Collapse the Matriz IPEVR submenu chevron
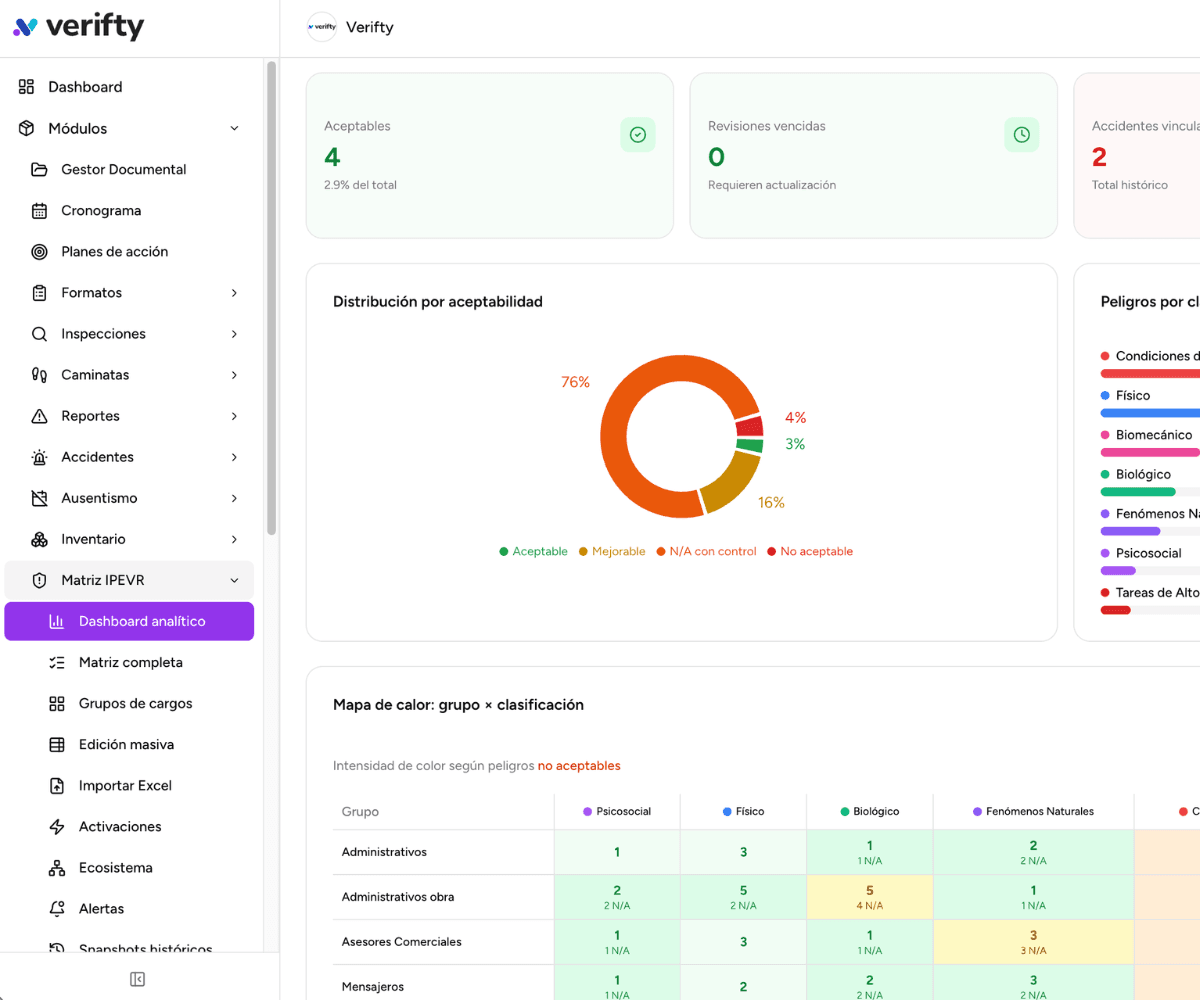The height and width of the screenshot is (1000, 1200). (x=234, y=580)
